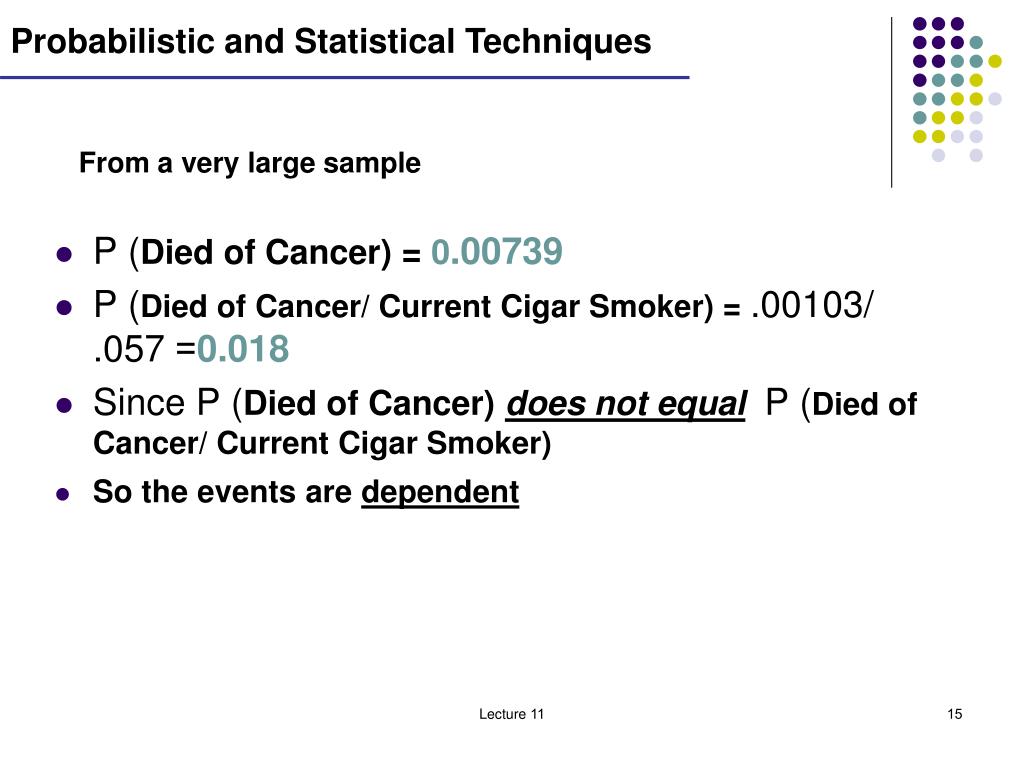Click the top-left purple dot in the decoration
Viewport: 1024px width, 768px height.
pos(920,24)
